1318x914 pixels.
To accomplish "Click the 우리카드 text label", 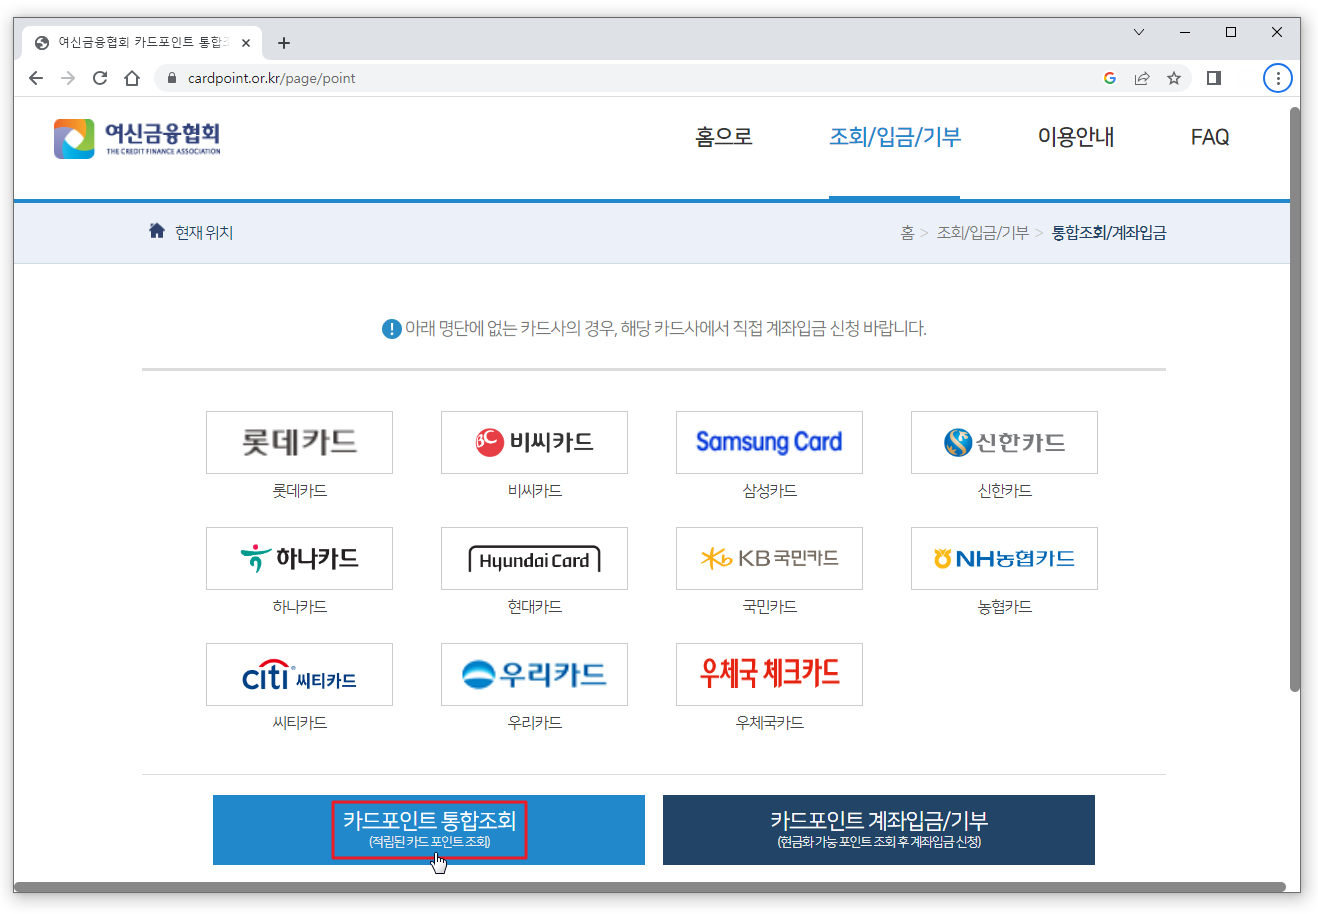I will [x=534, y=723].
